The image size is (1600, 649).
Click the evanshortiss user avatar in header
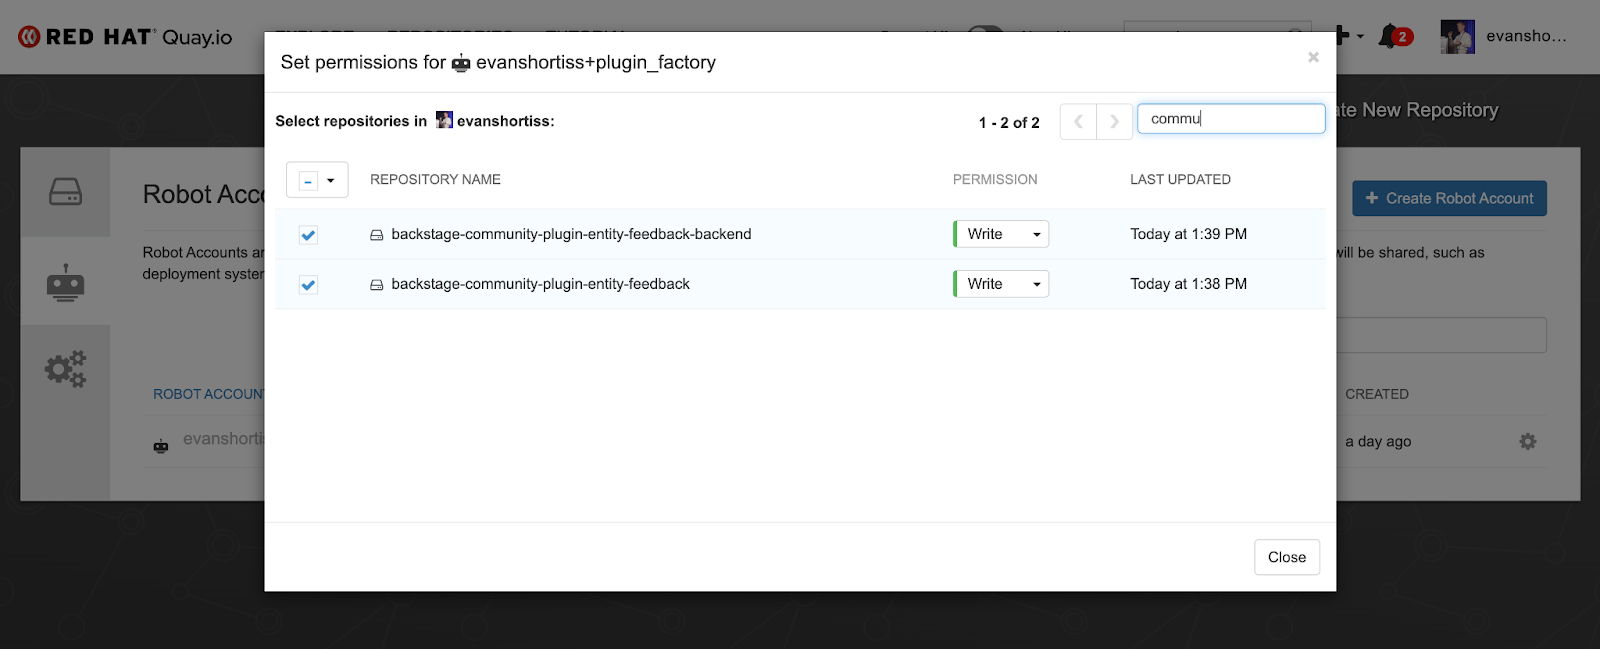click(1457, 37)
